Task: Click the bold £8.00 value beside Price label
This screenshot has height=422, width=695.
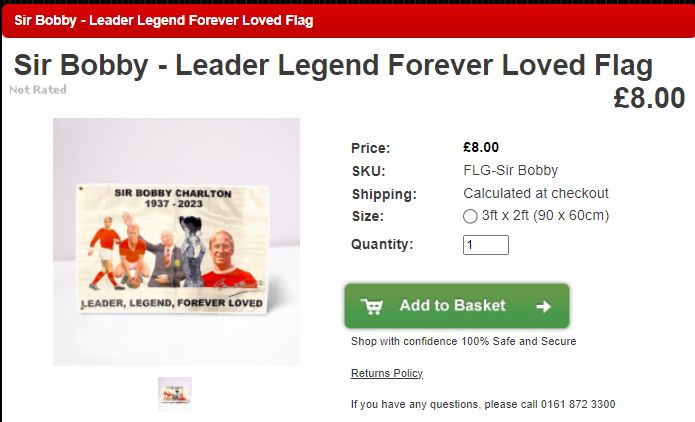Action: point(481,147)
